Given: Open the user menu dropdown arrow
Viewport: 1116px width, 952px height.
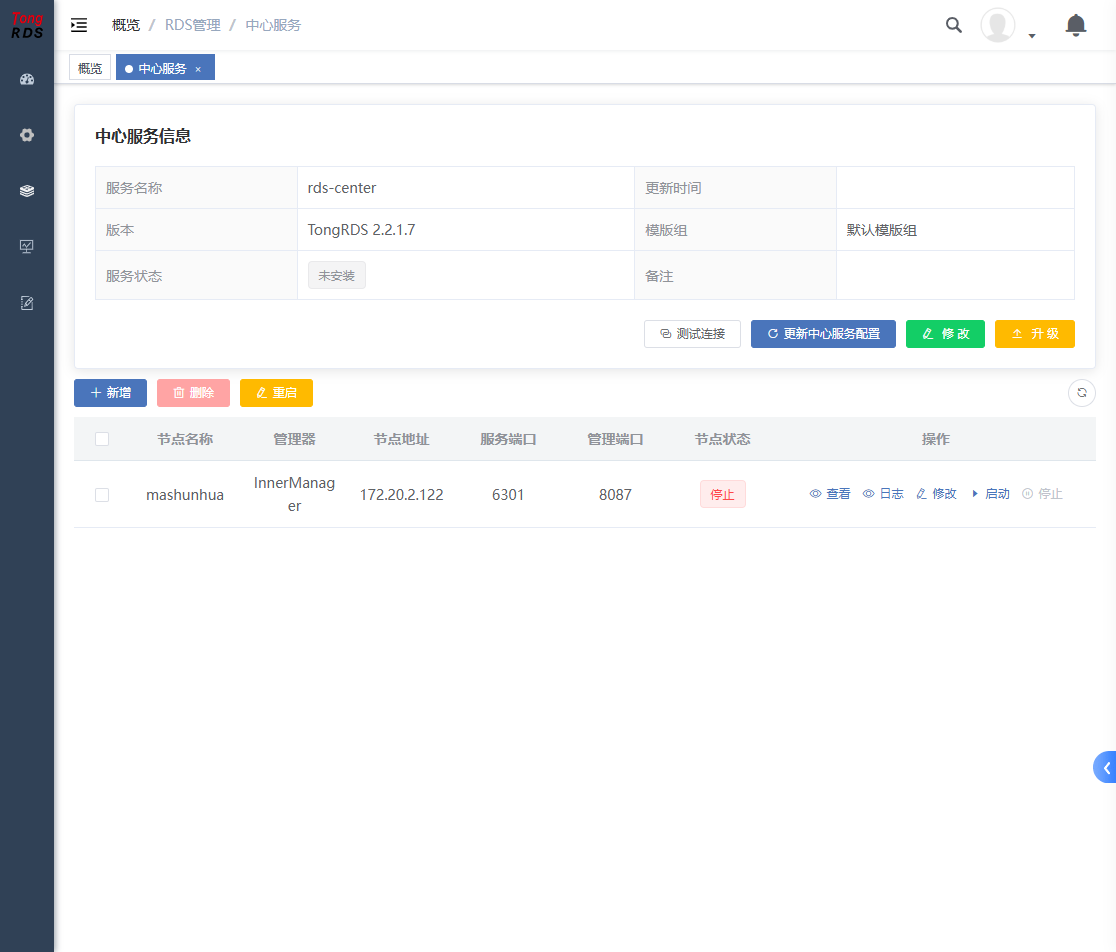Looking at the screenshot, I should pos(1032,36).
